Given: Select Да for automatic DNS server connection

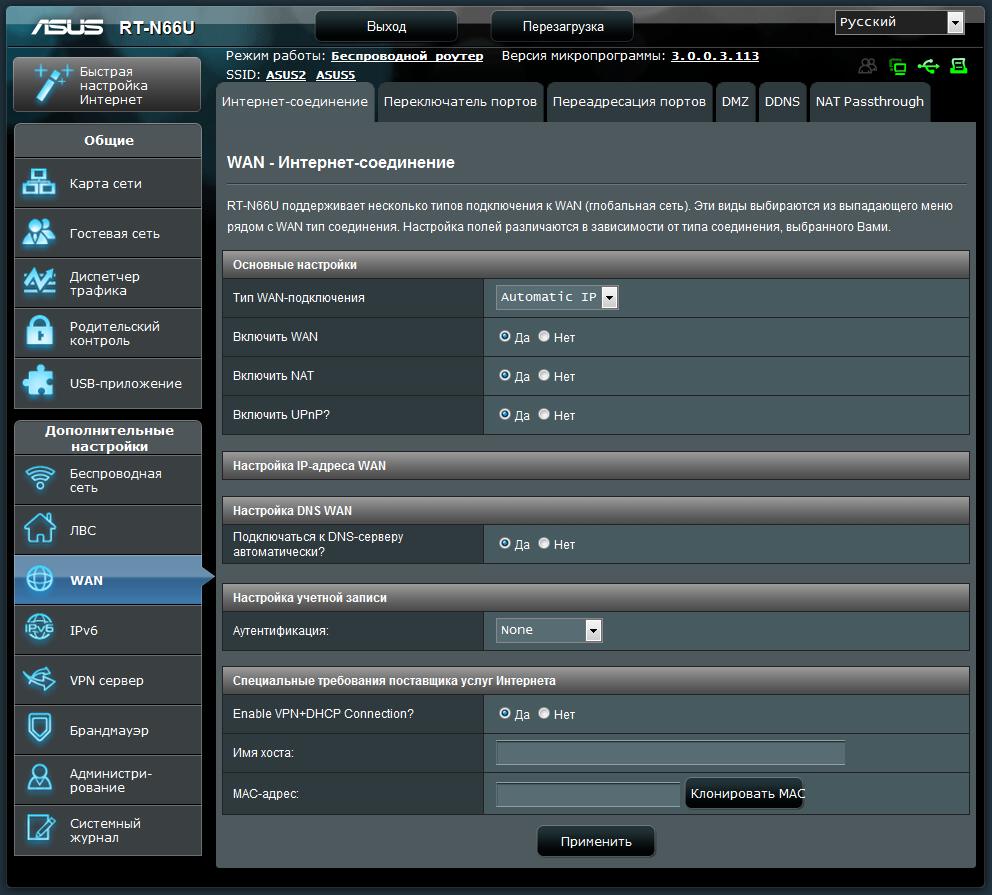Looking at the screenshot, I should pyautogui.click(x=504, y=543).
